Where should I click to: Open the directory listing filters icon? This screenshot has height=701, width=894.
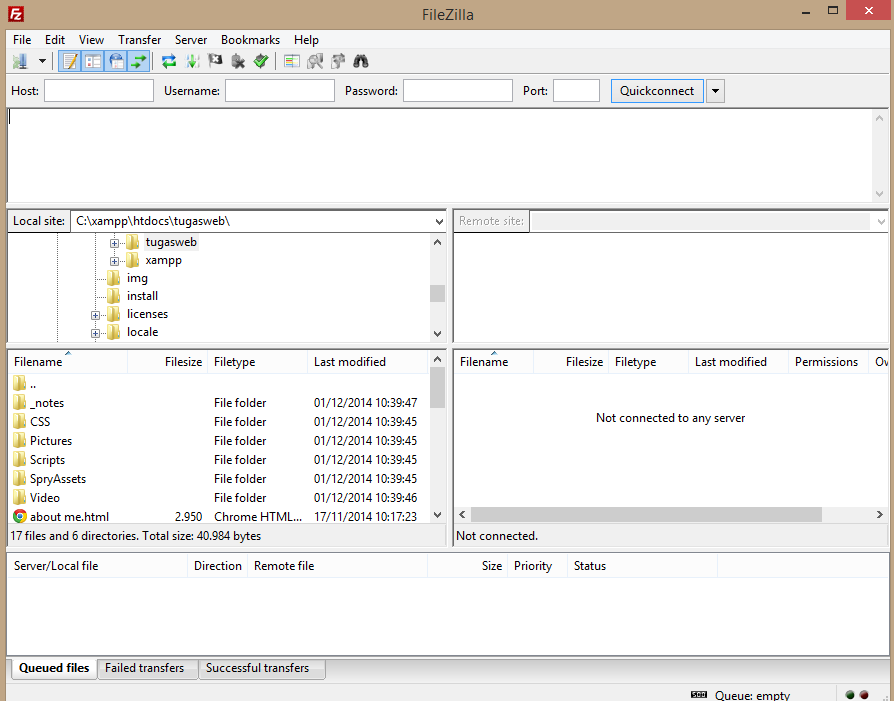292,61
